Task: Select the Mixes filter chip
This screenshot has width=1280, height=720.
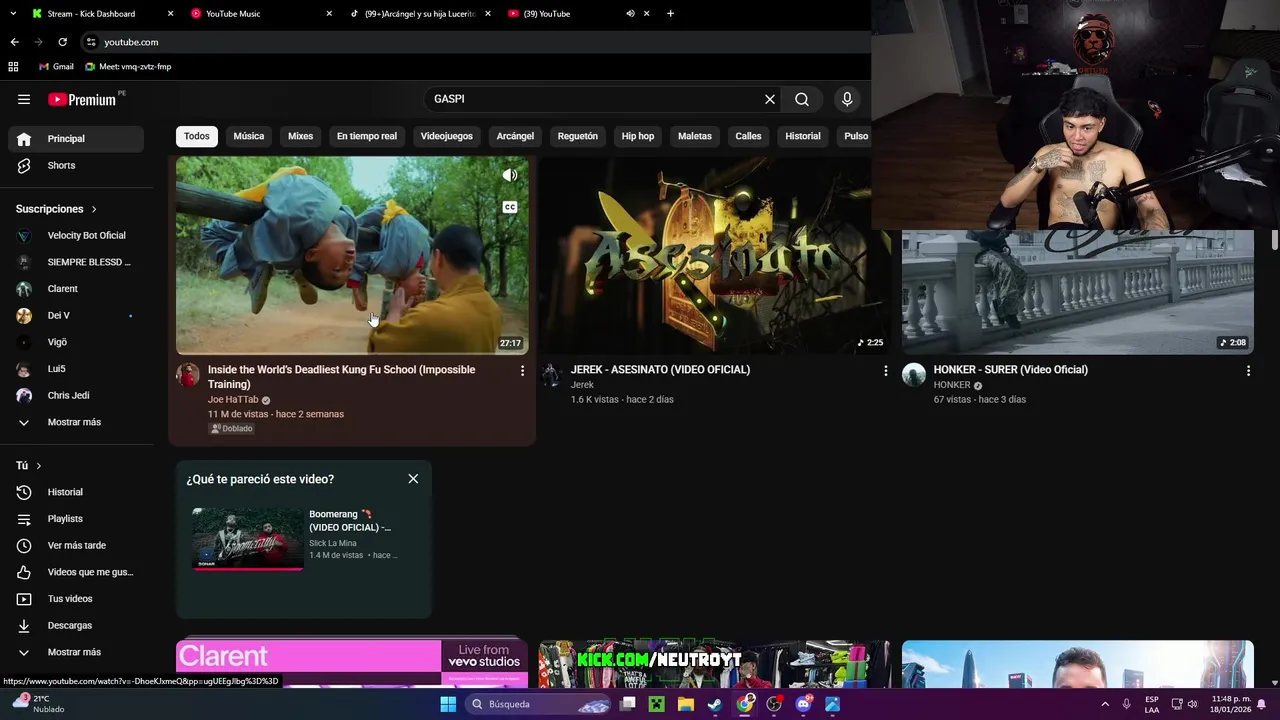Action: [301, 136]
